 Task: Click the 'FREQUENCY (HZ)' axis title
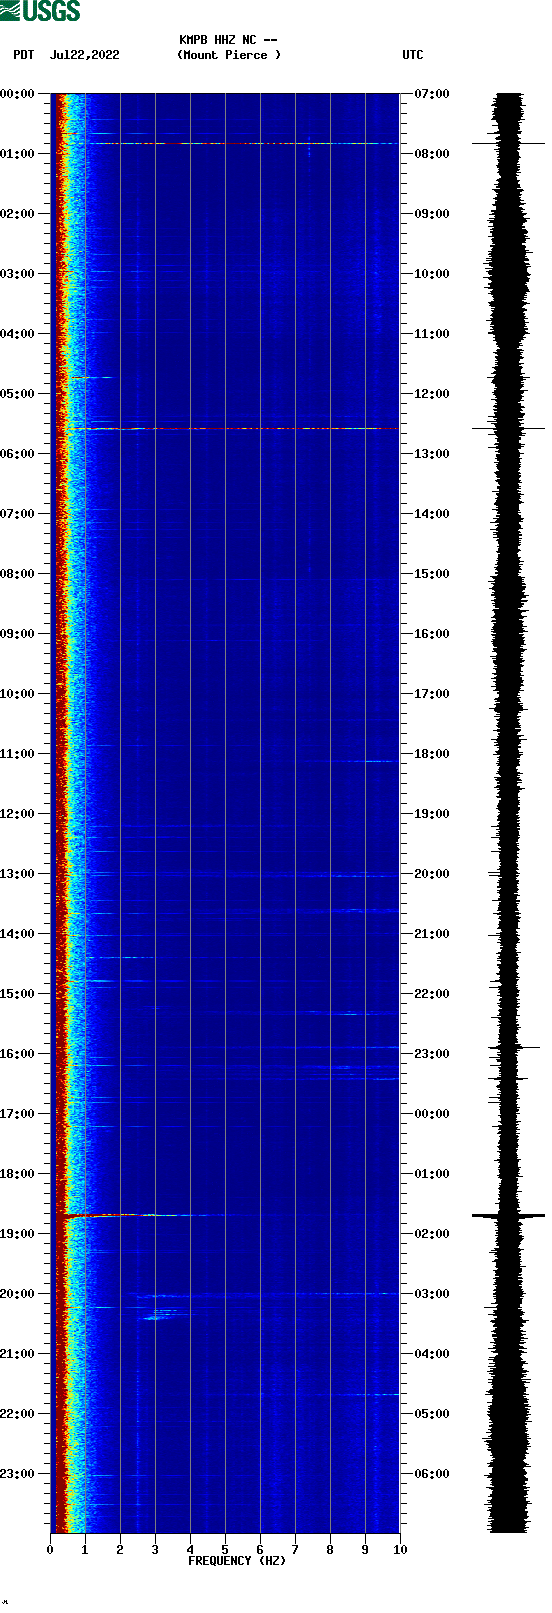[237, 1561]
